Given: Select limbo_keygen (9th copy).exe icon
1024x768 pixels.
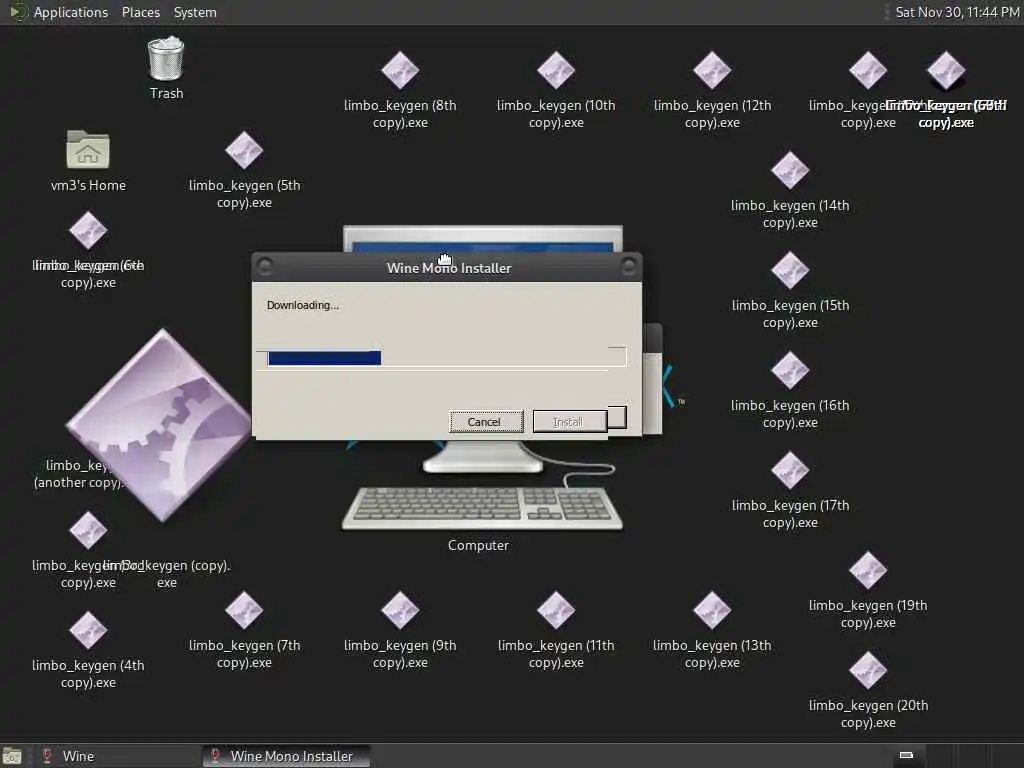Looking at the screenshot, I should 400,610.
